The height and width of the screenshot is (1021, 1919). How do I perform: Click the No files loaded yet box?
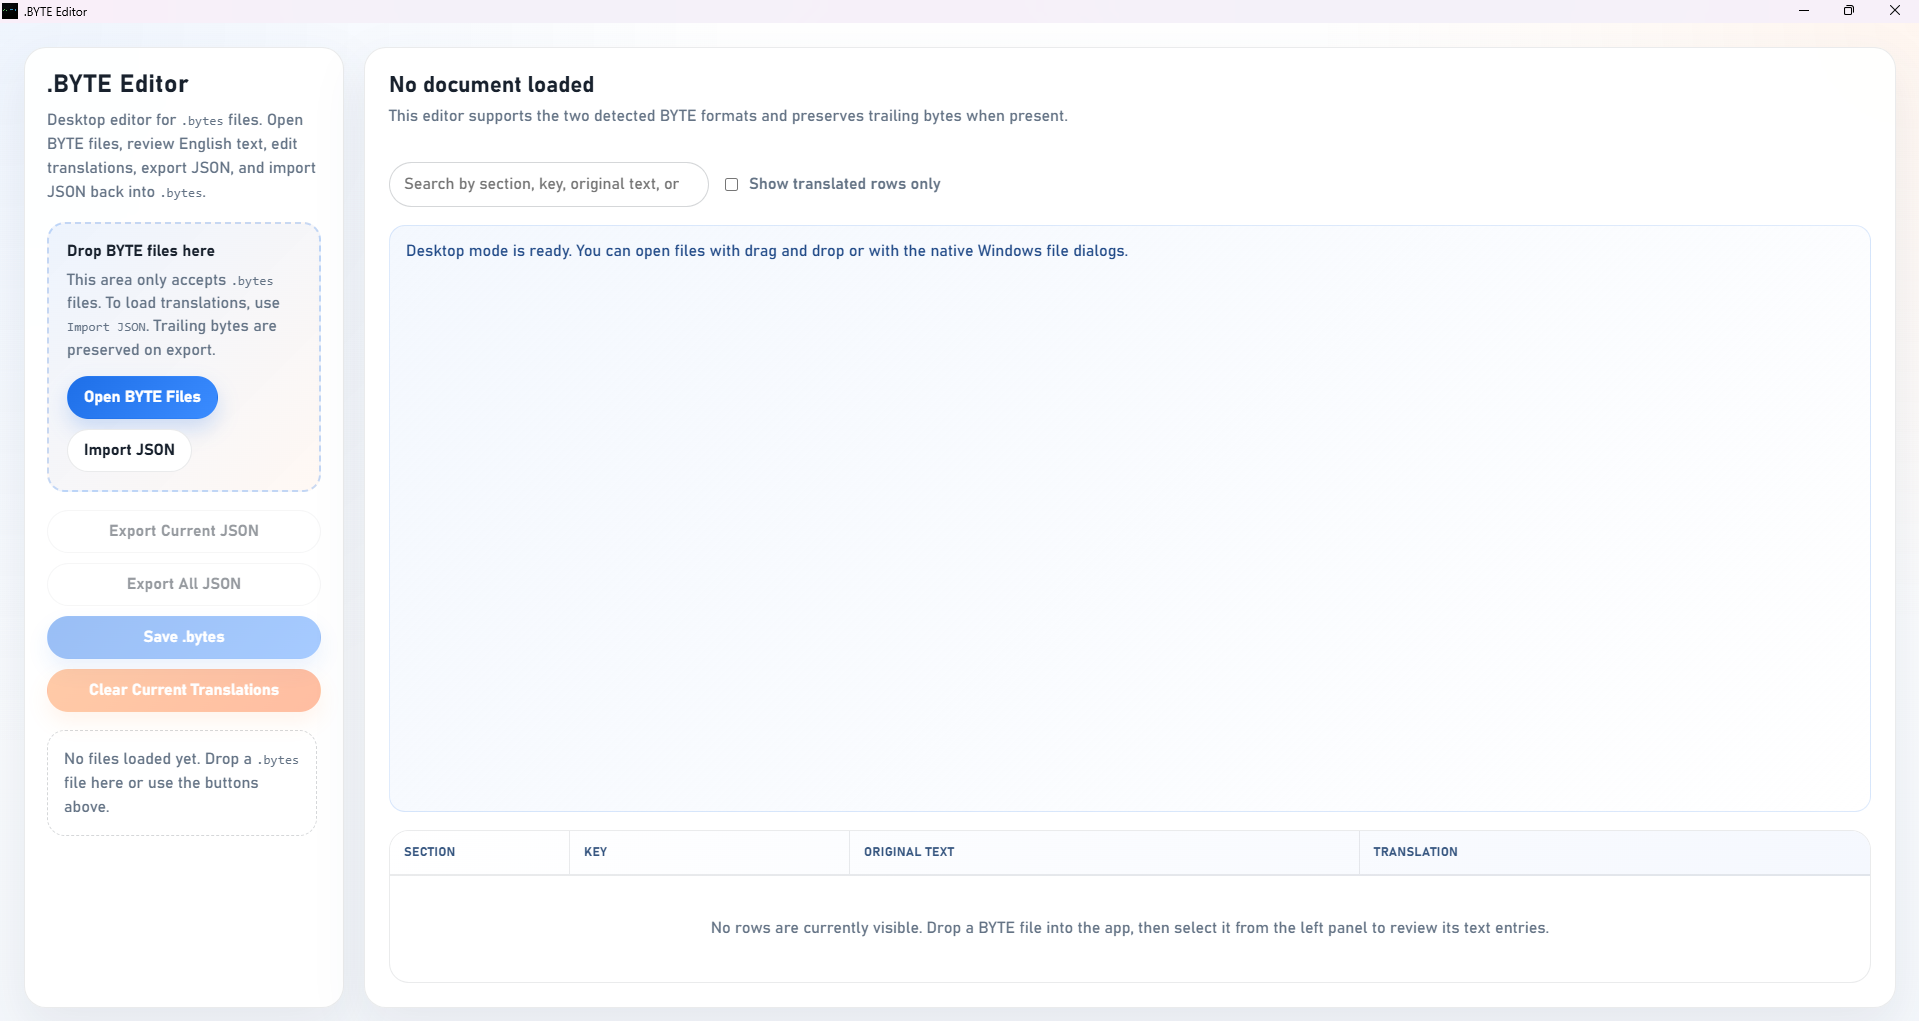pyautogui.click(x=182, y=783)
